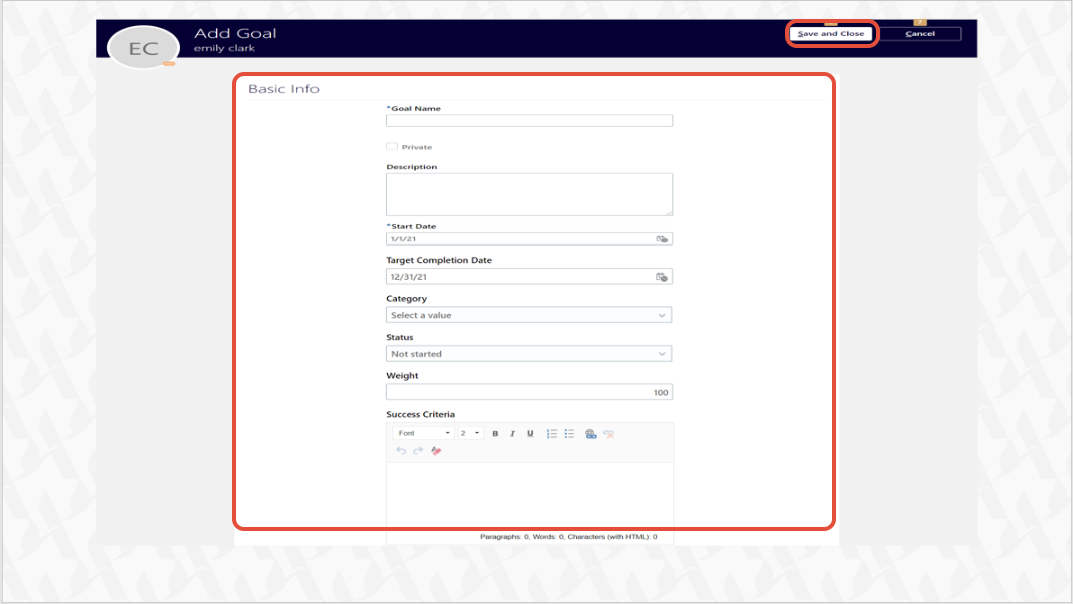Viewport: 1073px width, 604px height.
Task: Open the EC user avatar
Action: pyautogui.click(x=144, y=48)
